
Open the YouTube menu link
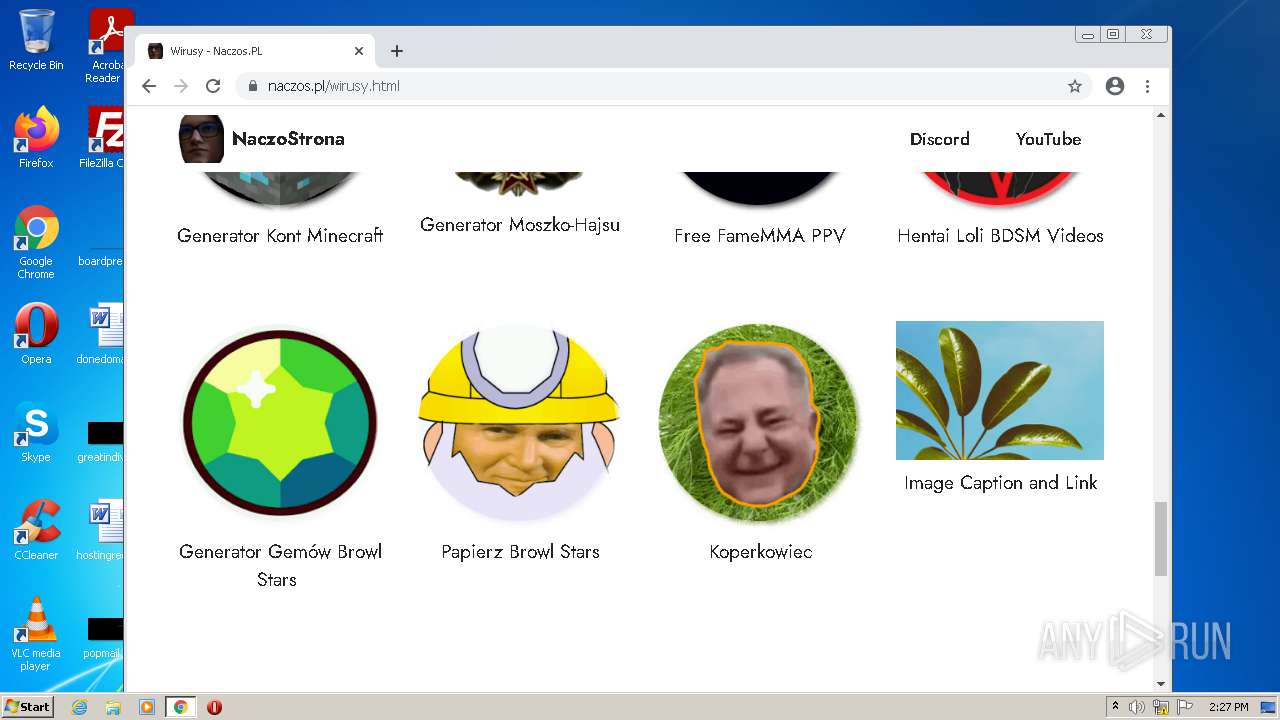[x=1048, y=139]
